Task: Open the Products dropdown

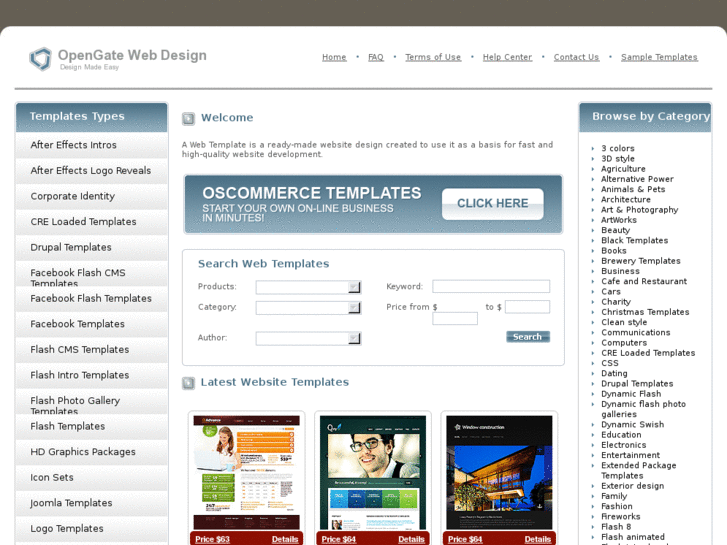Action: 308,287
